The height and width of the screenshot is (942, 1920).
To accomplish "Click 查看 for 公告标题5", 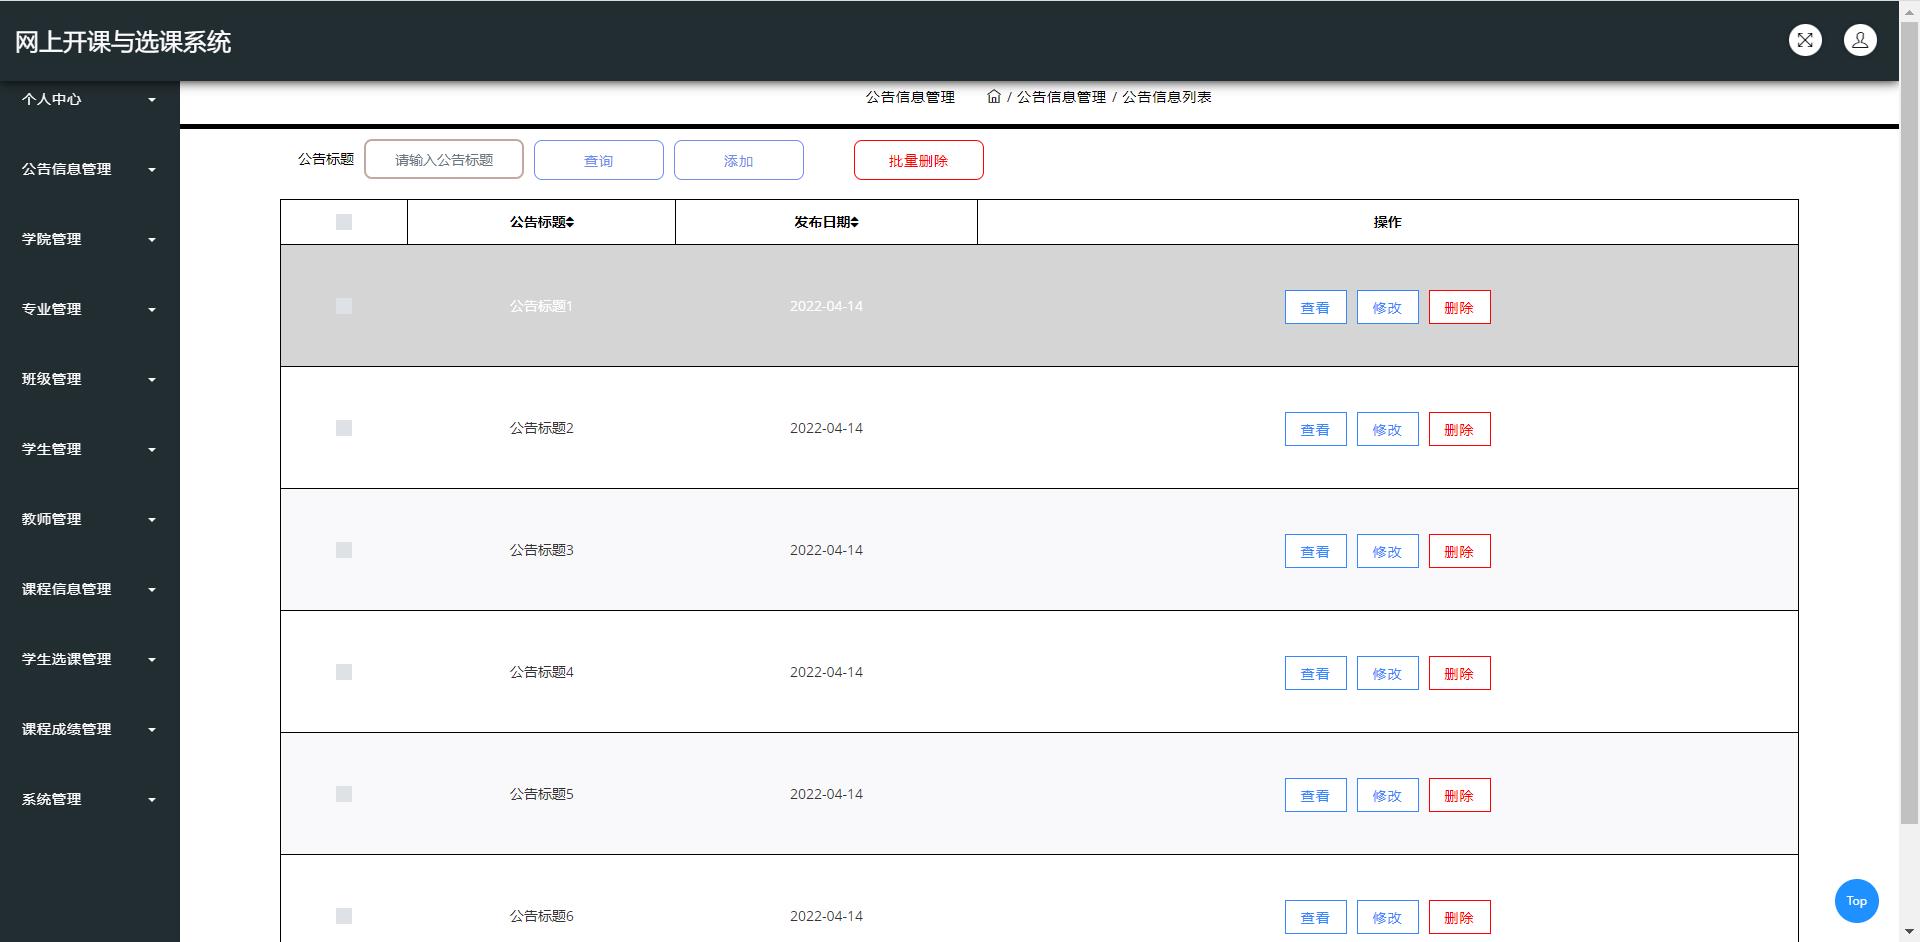I will point(1316,795).
